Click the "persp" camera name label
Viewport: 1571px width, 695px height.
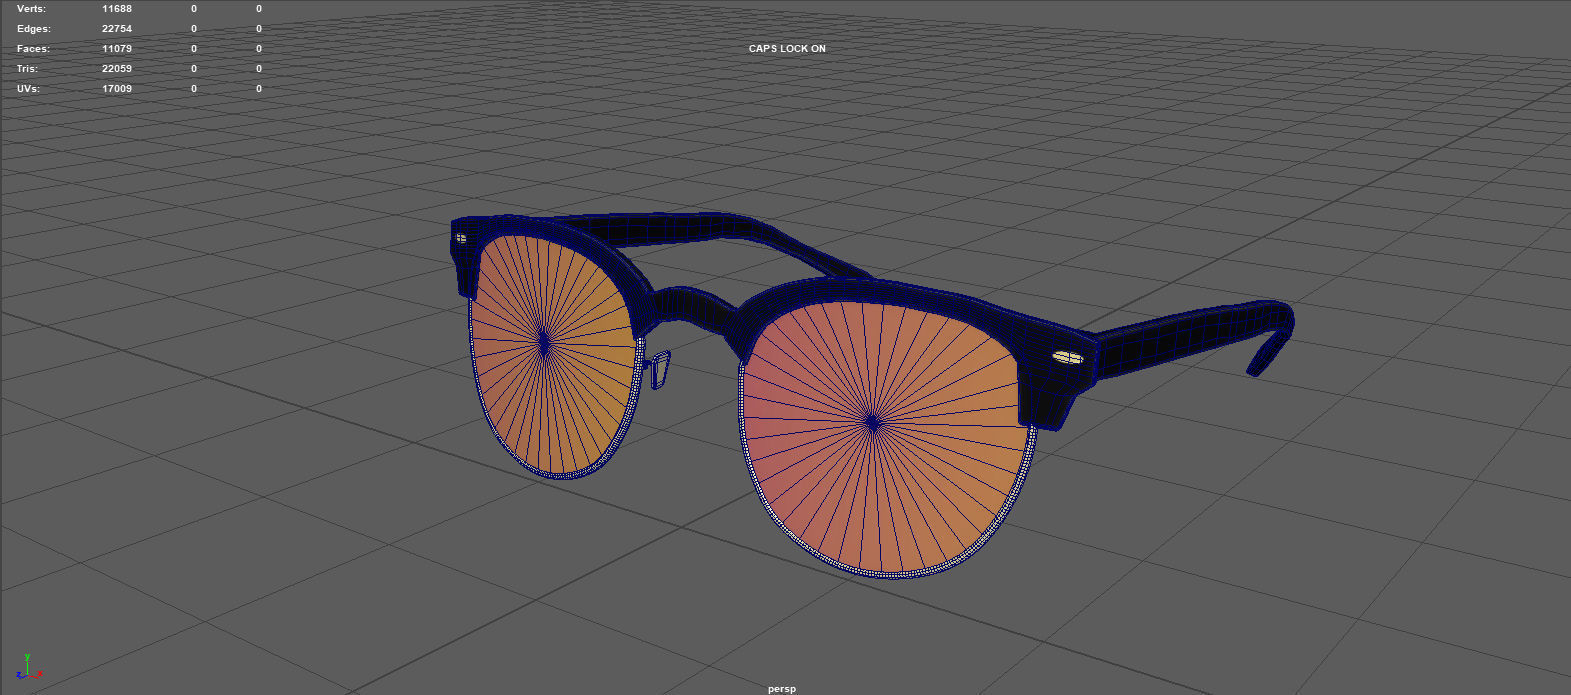click(x=782, y=688)
